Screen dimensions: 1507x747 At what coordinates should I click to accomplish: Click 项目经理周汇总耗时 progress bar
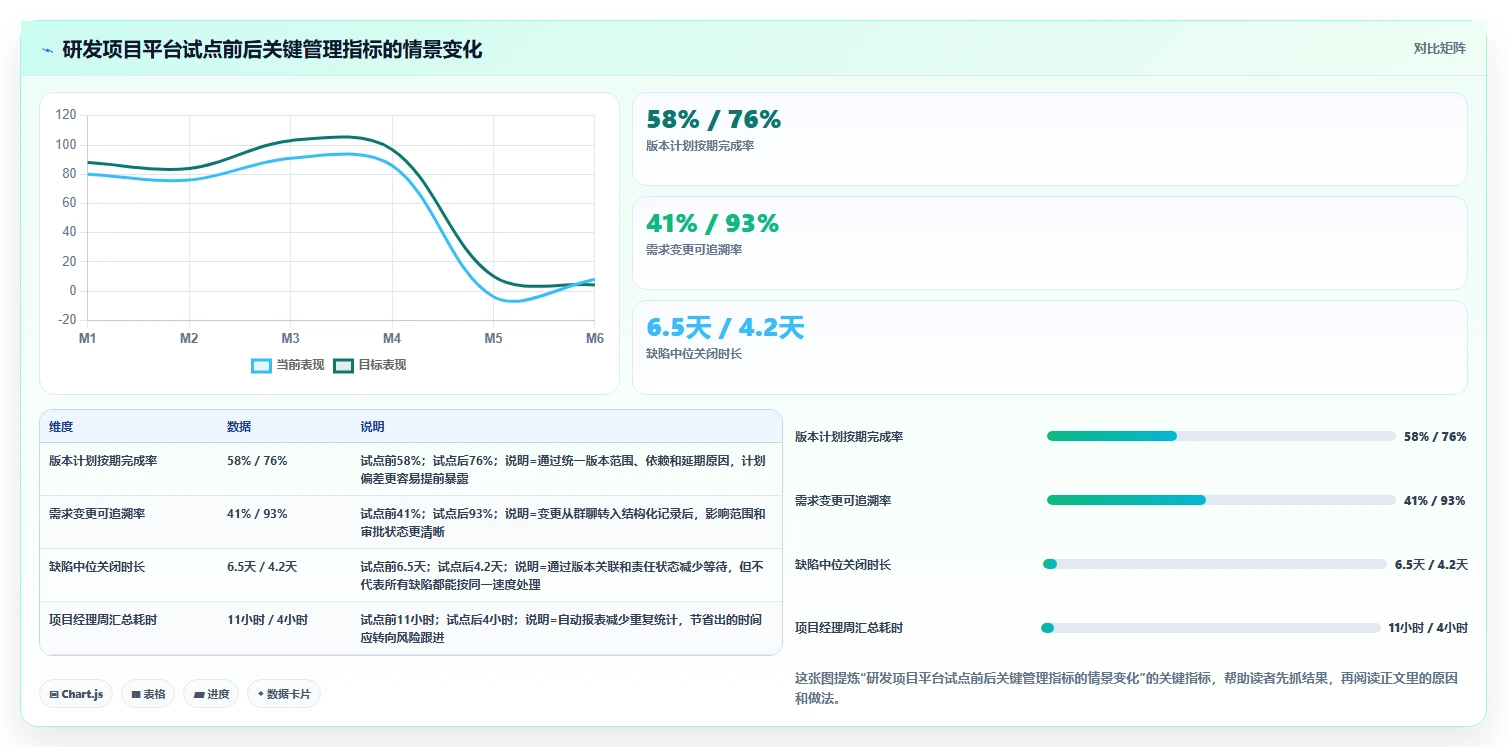click(1211, 628)
